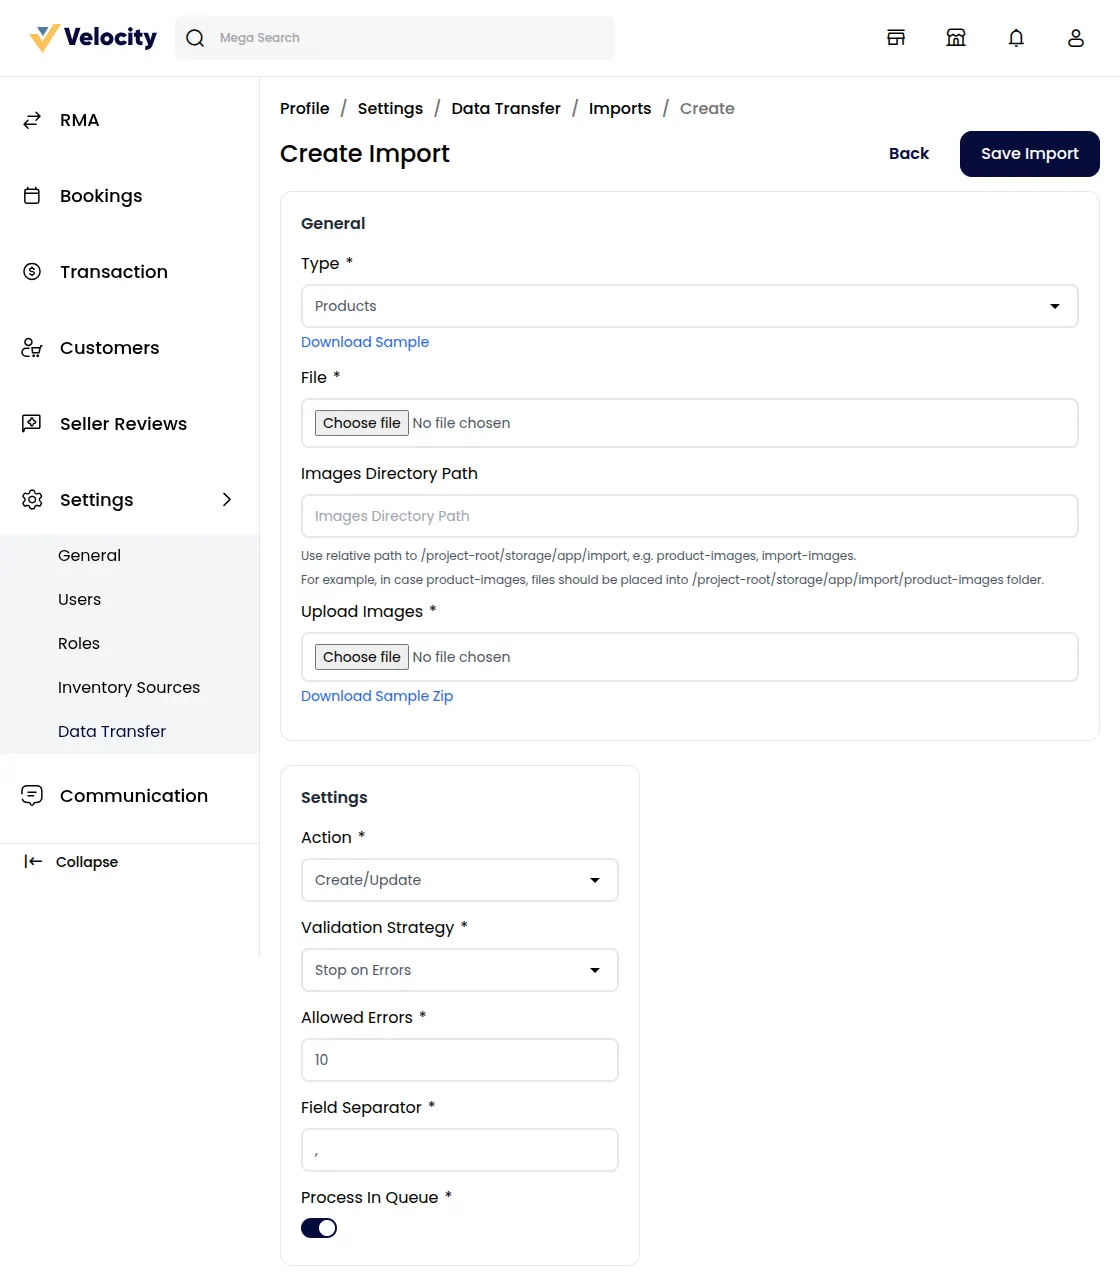Open Inventory Sources in Settings submenu
This screenshot has height=1286, width=1120.
(x=129, y=688)
